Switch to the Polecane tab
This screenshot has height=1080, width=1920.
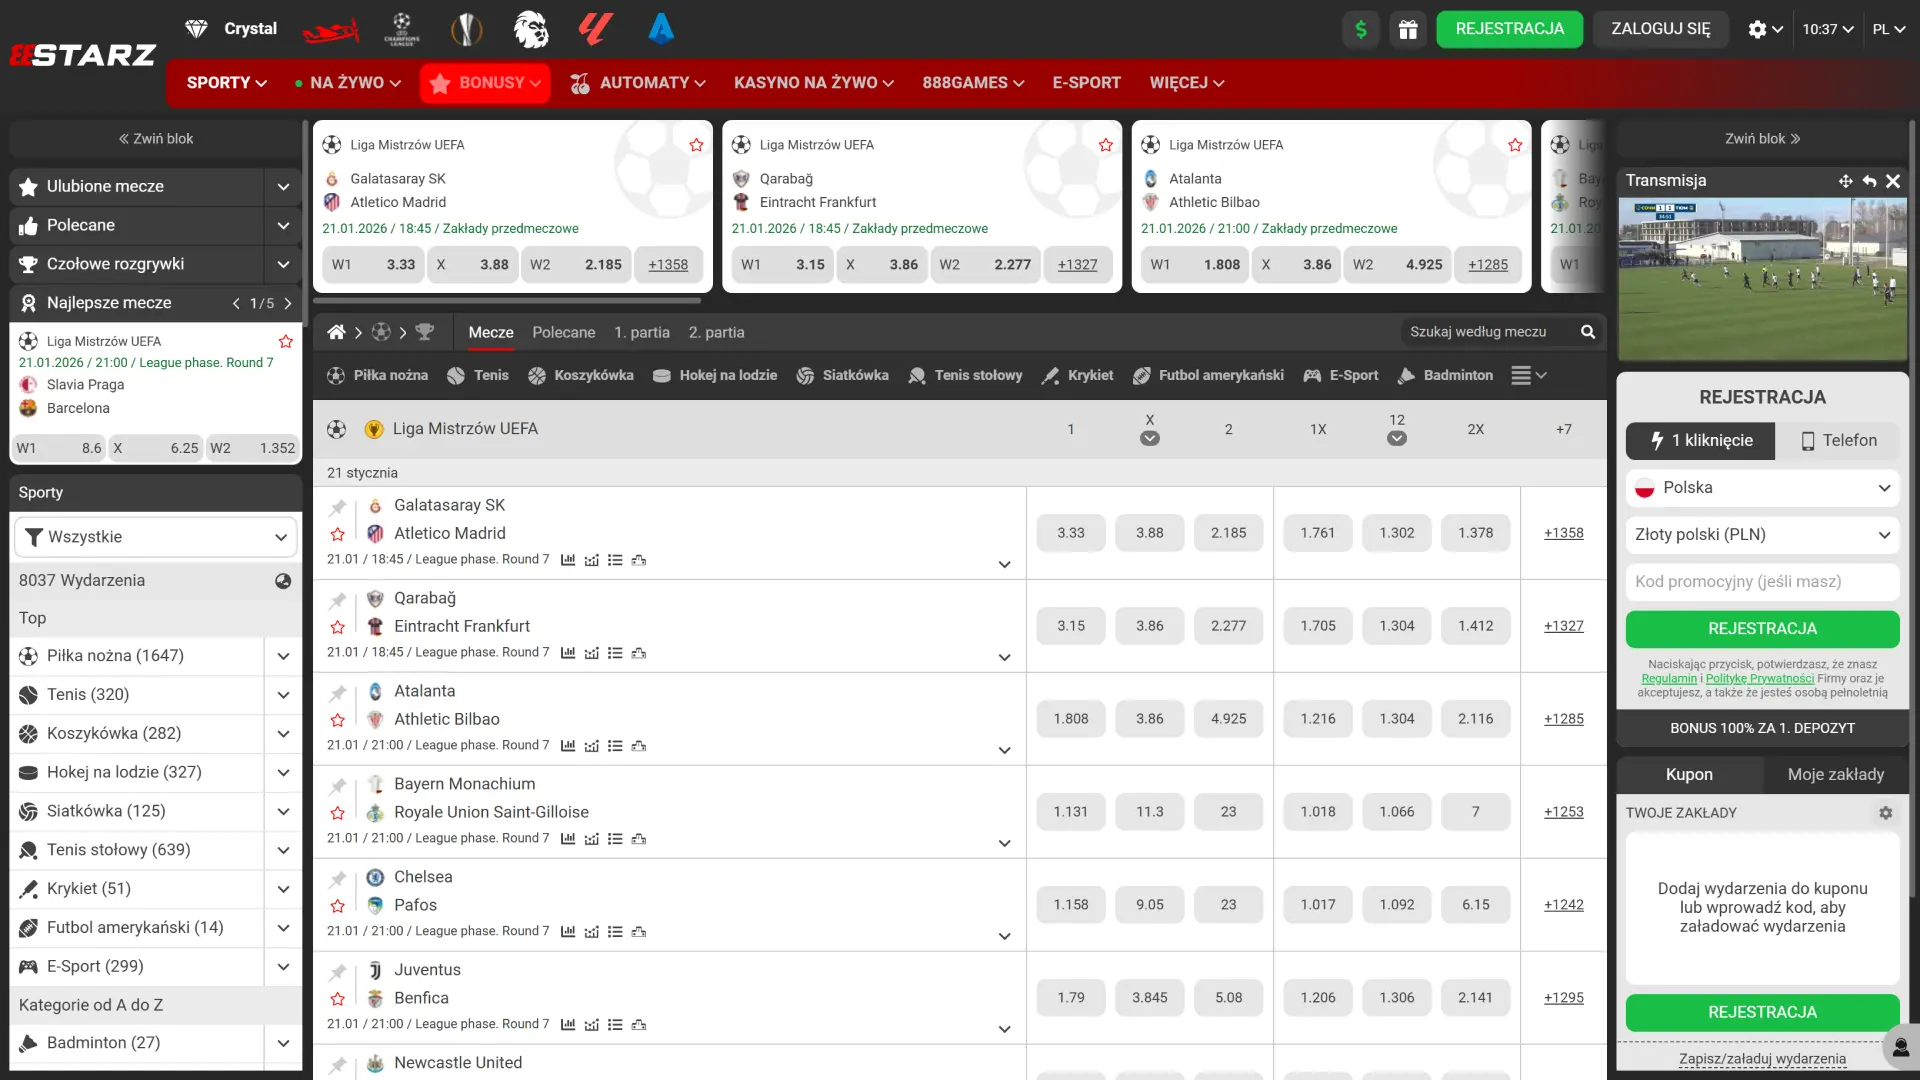(563, 332)
